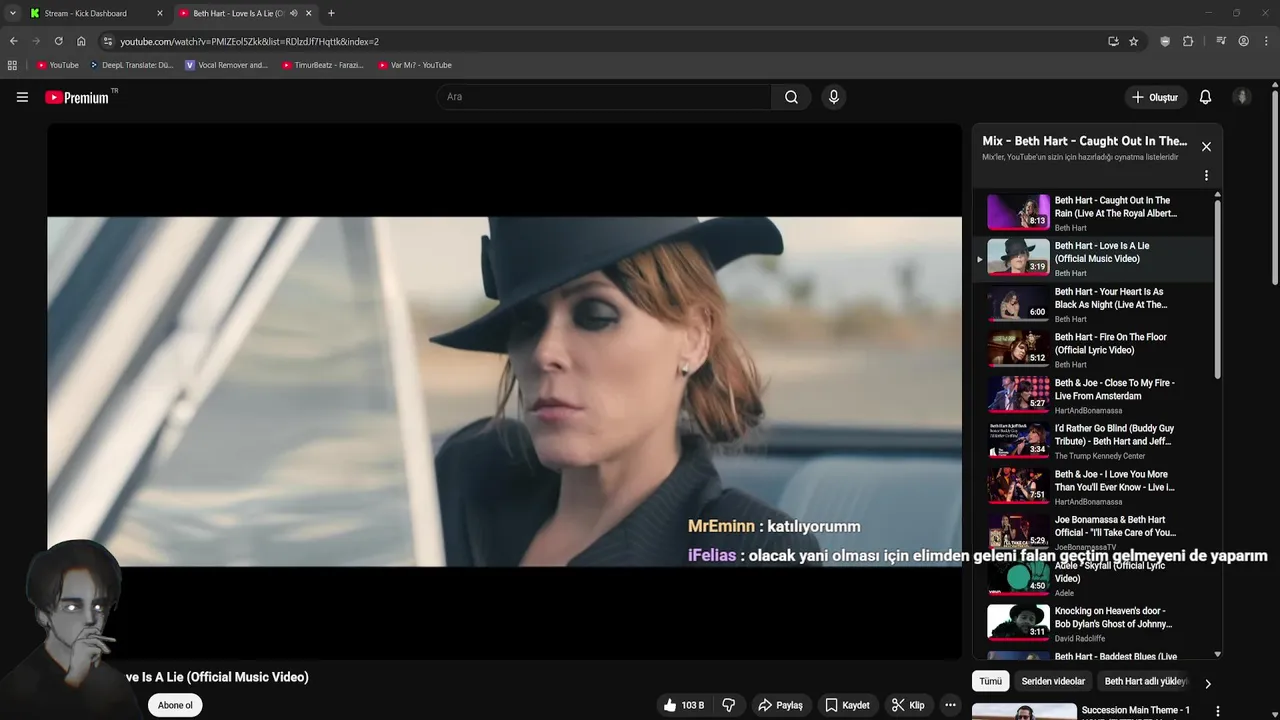The height and width of the screenshot is (720, 1280).
Task: Open the browser extensions puzzle icon
Action: click(1188, 41)
